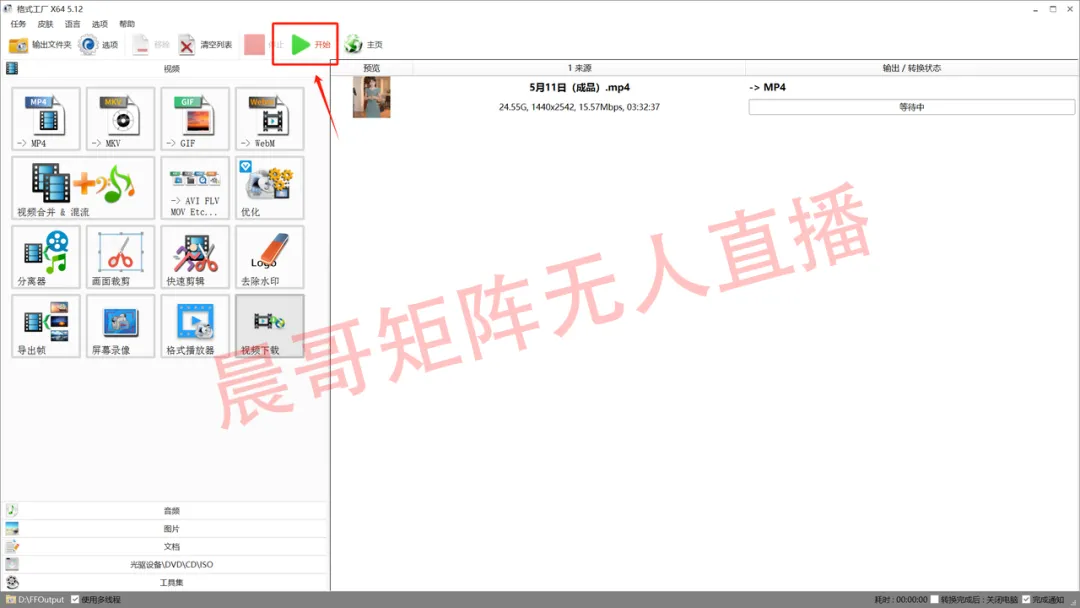1080x608 pixels.
Task: Start conversion with the green 开始 button
Action: pos(310,45)
